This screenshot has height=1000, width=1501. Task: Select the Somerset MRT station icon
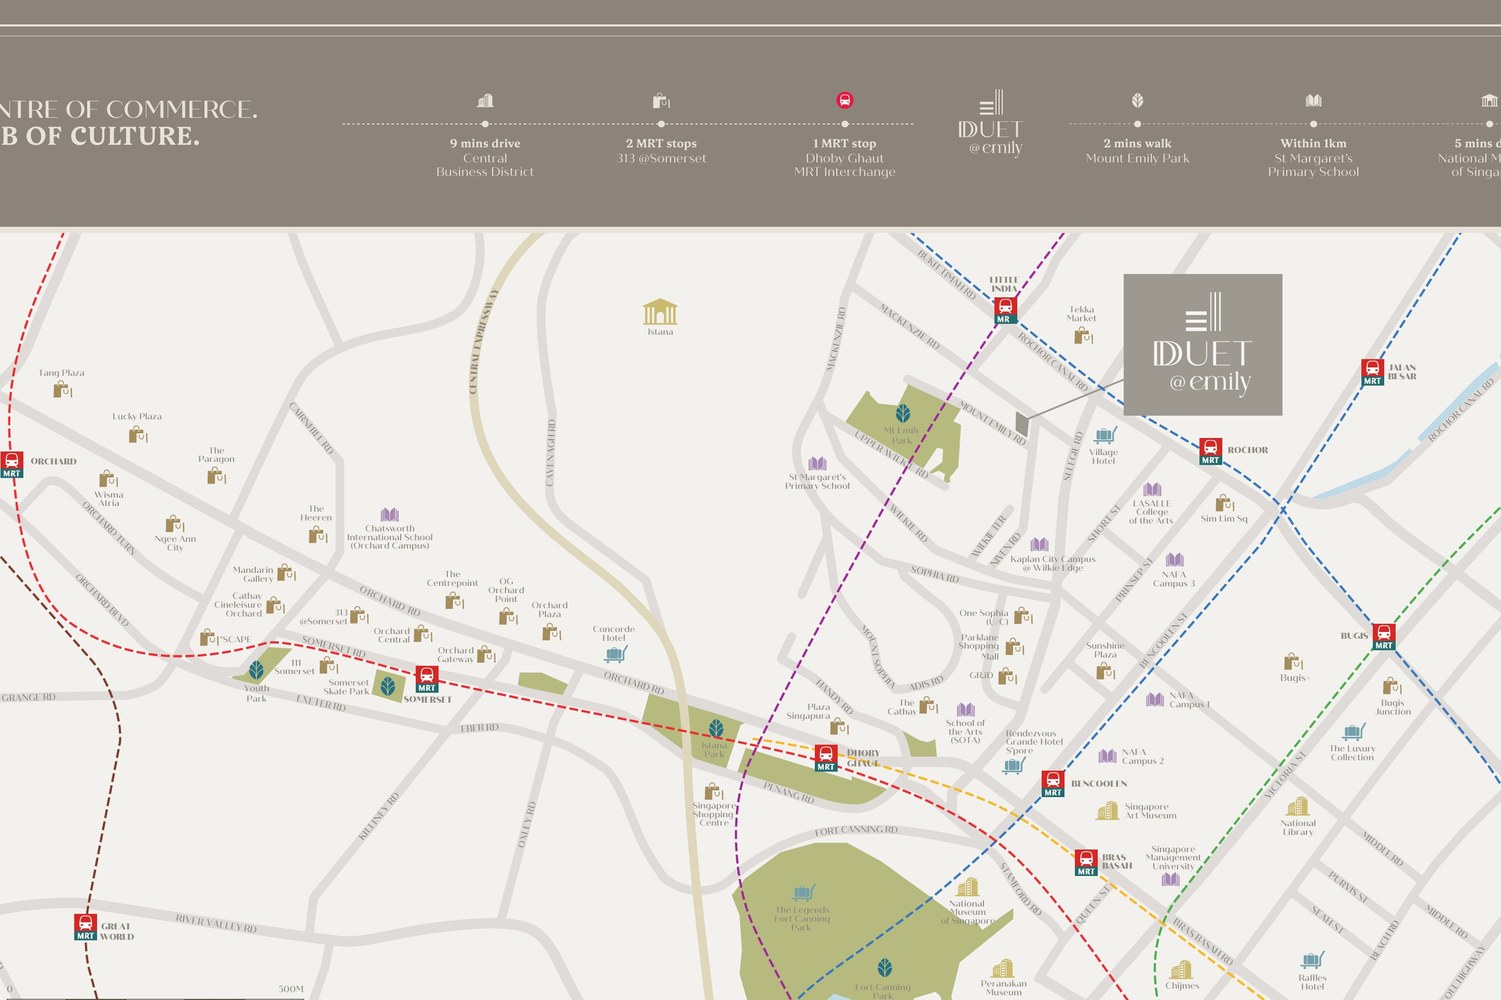(x=427, y=680)
